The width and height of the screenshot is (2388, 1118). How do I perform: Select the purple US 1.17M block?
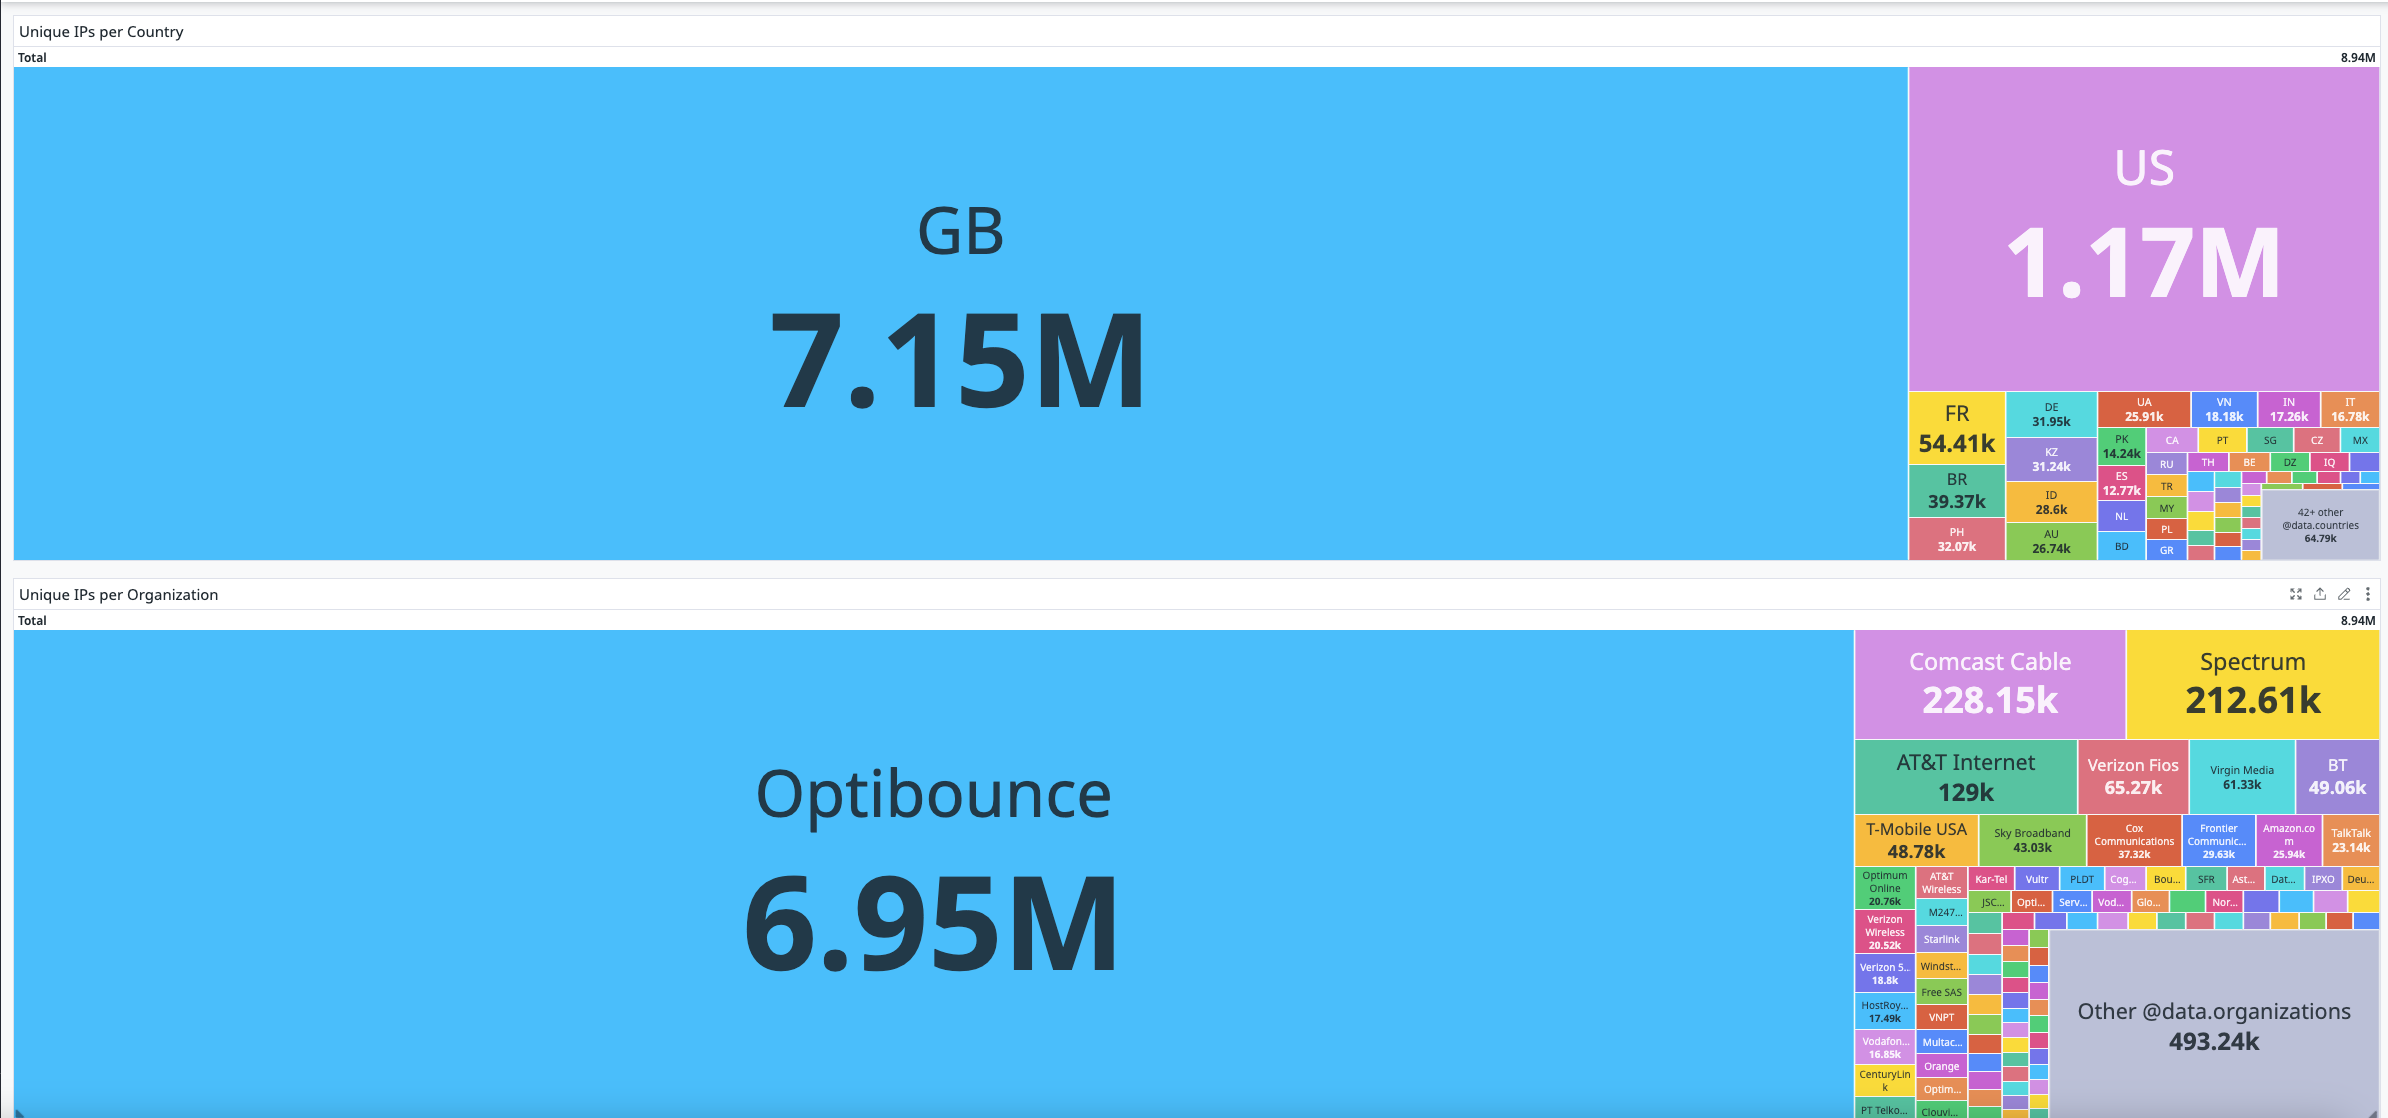pos(2144,229)
